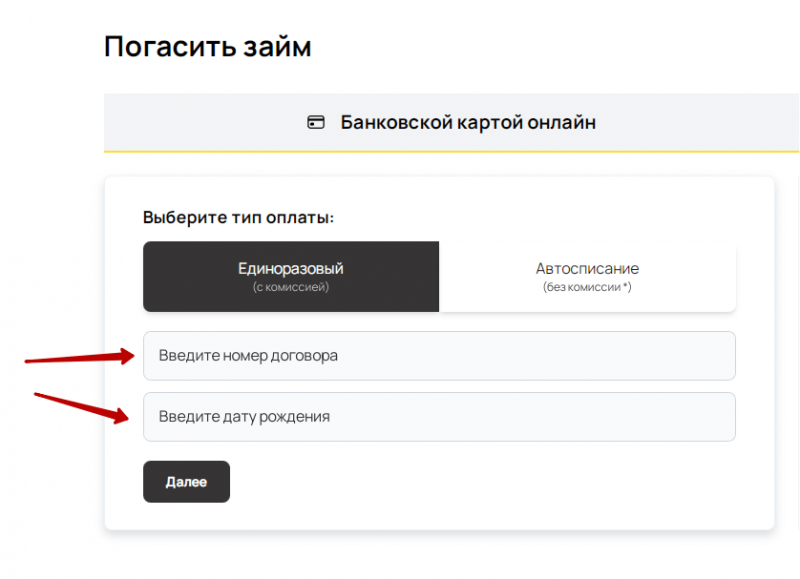Click inside 'Введите номер договора' box
The image size is (800, 579).
click(439, 355)
